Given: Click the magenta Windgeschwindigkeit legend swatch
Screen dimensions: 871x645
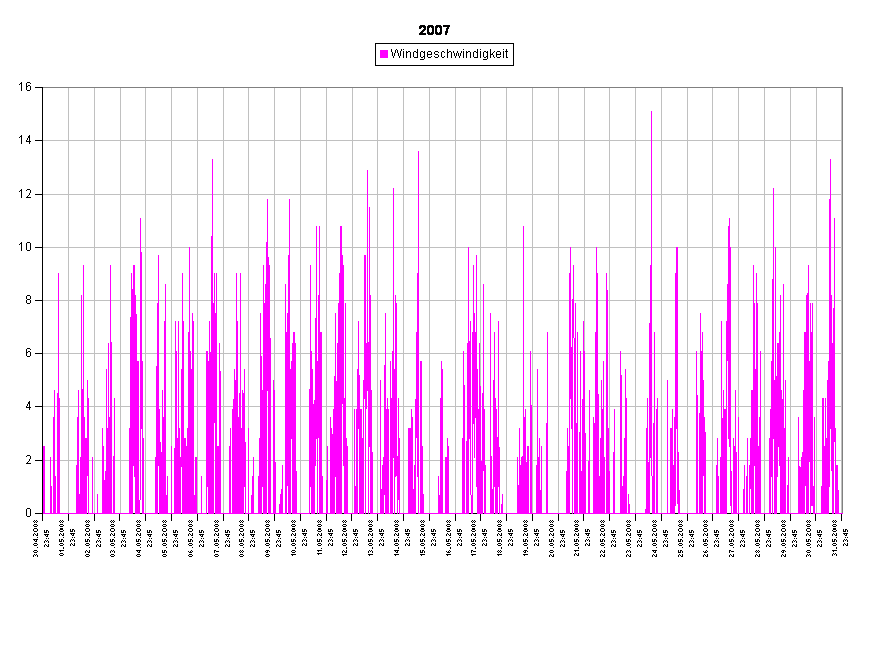Looking at the screenshot, I should pyautogui.click(x=384, y=54).
